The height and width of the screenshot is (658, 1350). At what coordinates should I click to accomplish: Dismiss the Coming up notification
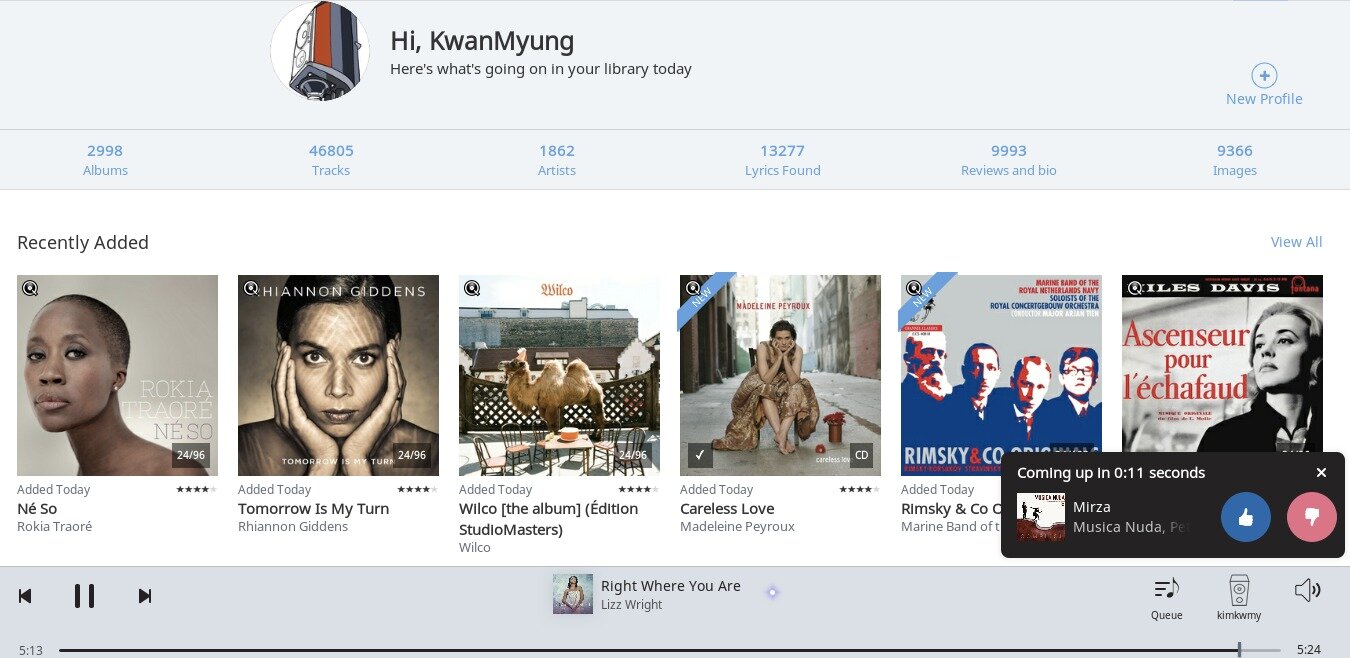(1321, 473)
